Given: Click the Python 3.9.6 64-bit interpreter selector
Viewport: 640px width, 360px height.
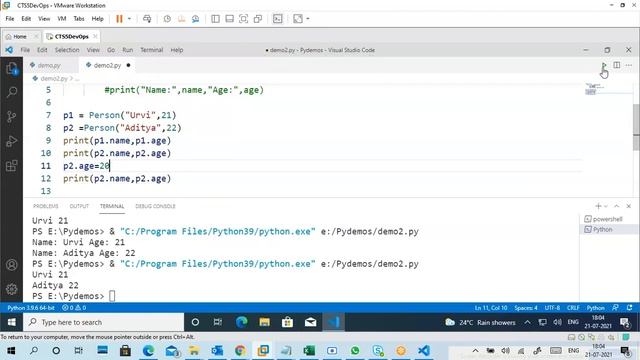Looking at the screenshot, I should pyautogui.click(x=31, y=308).
